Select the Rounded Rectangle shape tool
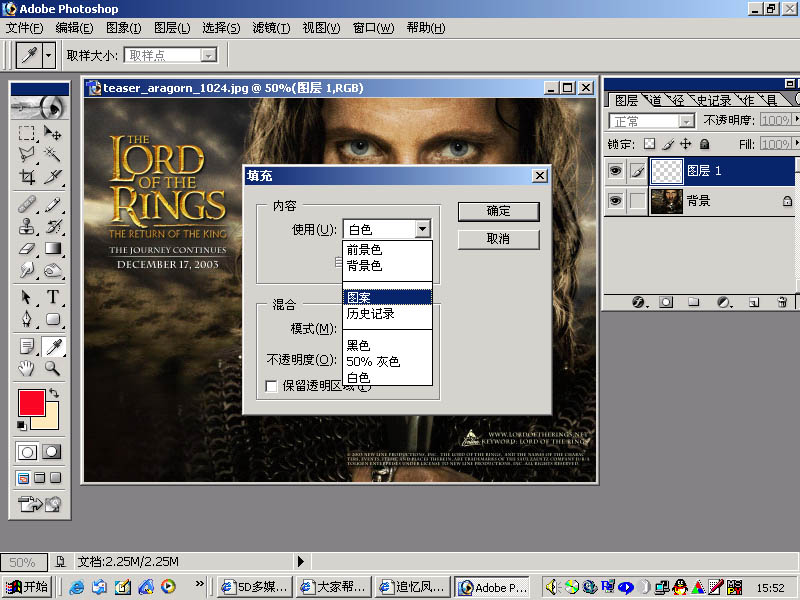The image size is (800, 600). point(53,319)
